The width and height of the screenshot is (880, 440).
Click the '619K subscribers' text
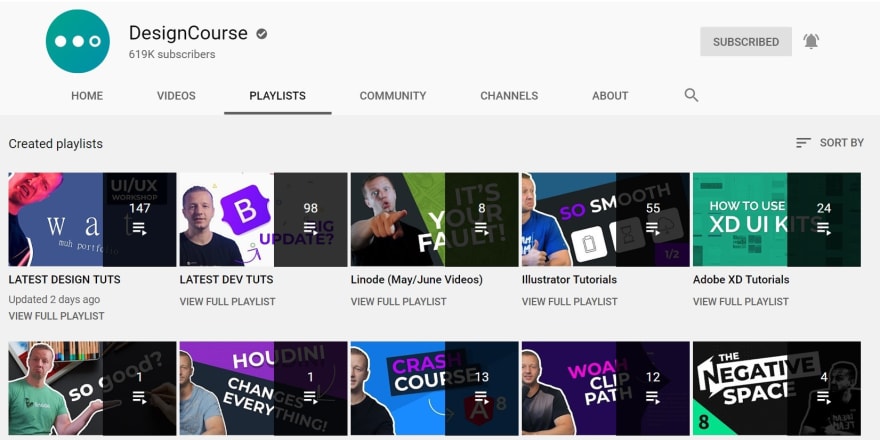pyautogui.click(x=172, y=54)
